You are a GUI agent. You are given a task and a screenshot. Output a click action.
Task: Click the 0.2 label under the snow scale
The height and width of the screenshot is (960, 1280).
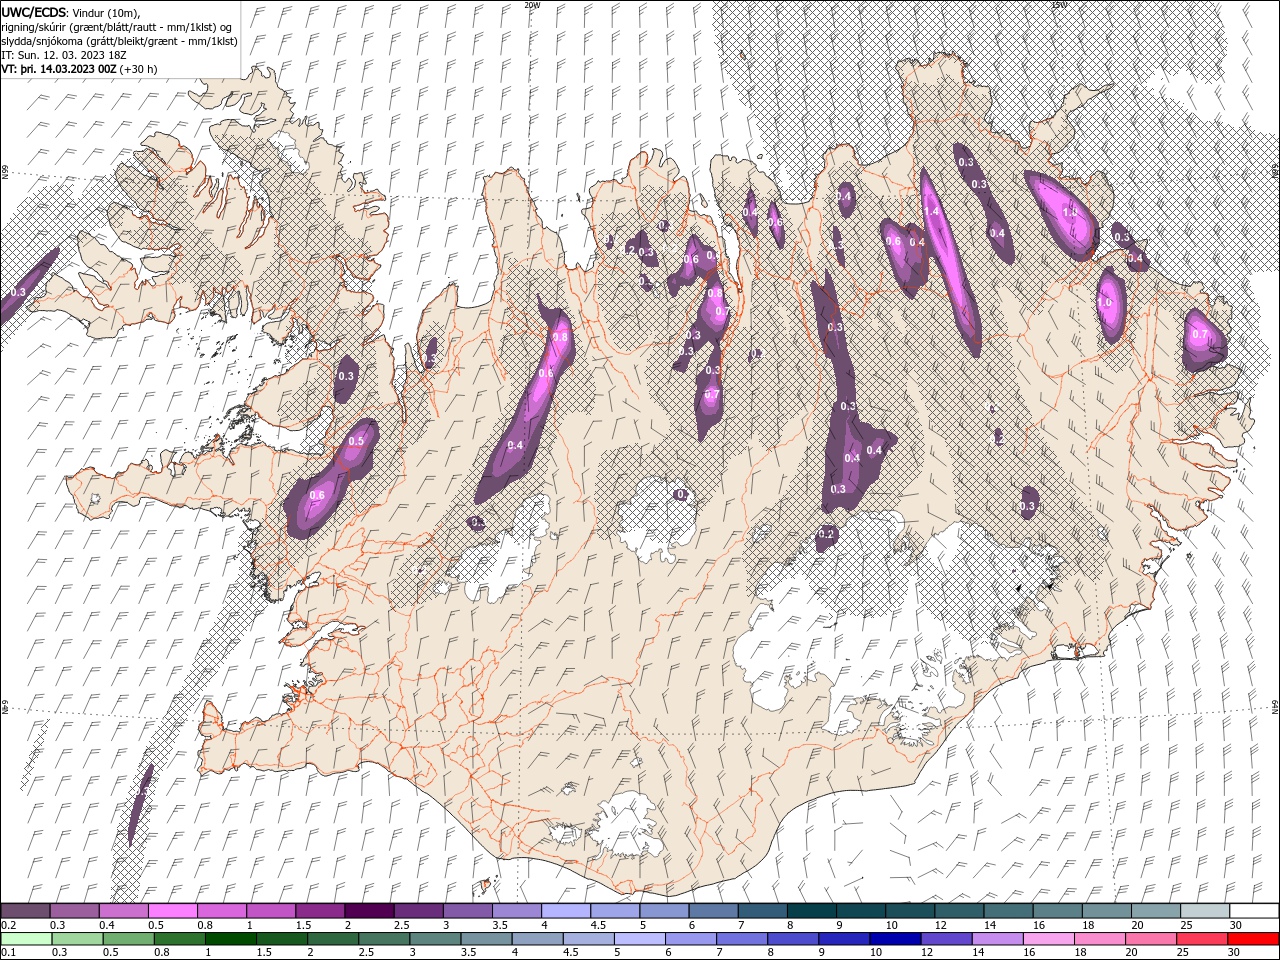click(x=8, y=925)
